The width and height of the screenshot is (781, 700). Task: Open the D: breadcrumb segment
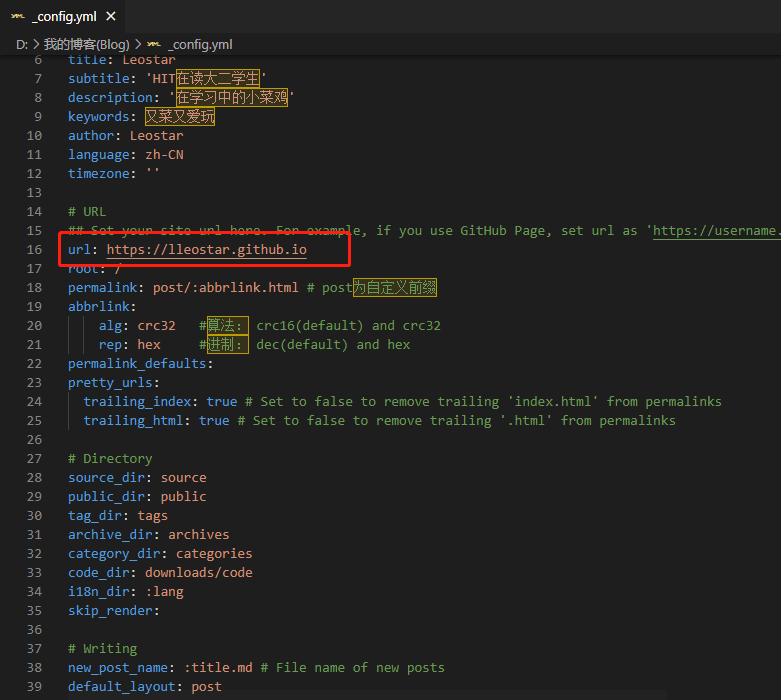pyautogui.click(x=22, y=44)
